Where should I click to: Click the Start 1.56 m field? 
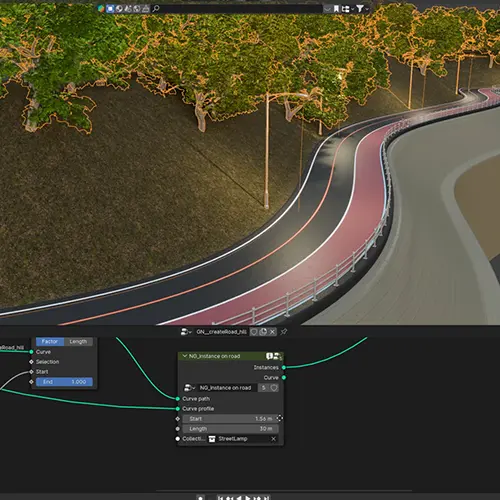tap(229, 419)
